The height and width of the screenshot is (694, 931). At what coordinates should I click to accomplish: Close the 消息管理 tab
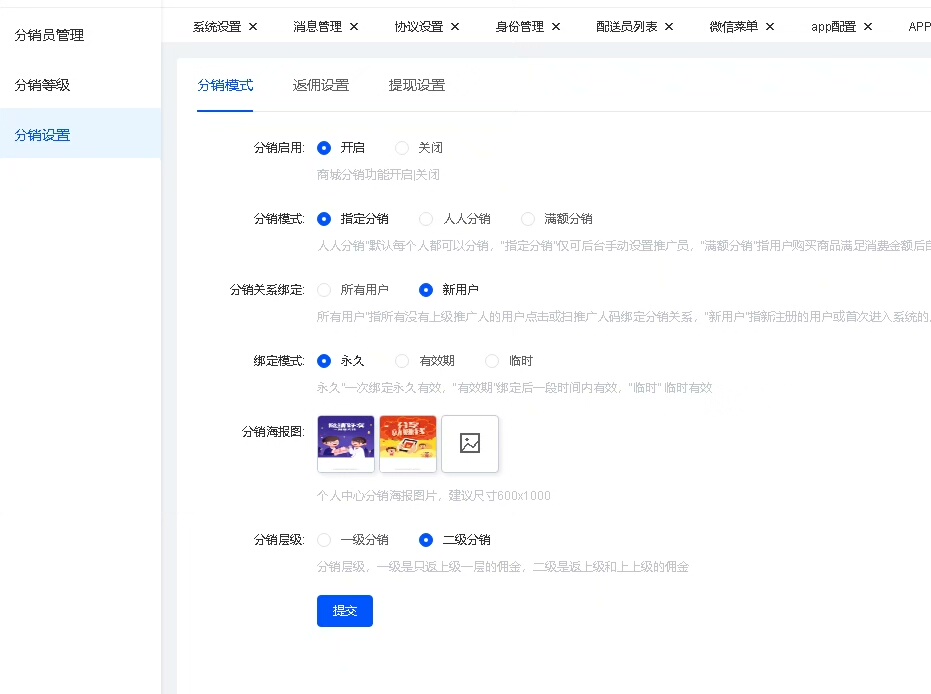point(354,27)
